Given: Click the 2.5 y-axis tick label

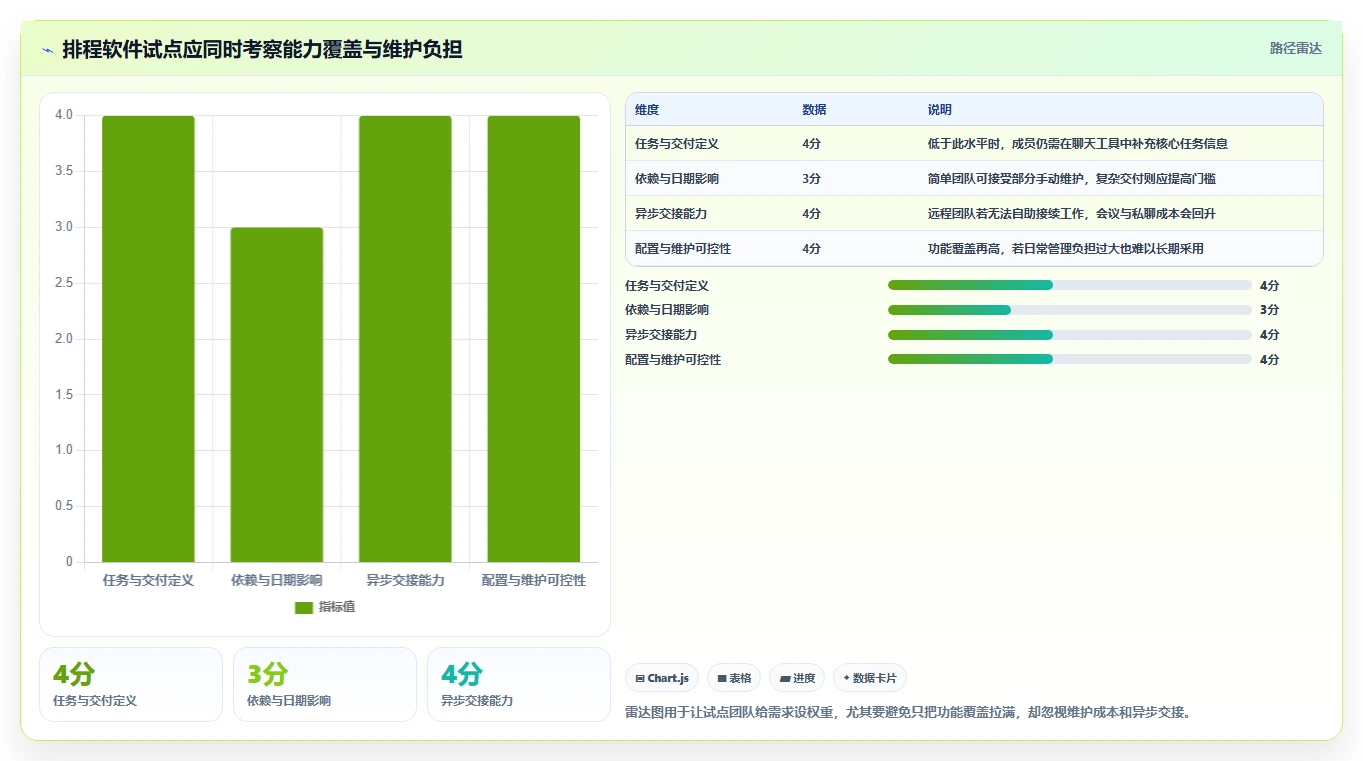Looking at the screenshot, I should 65,283.
